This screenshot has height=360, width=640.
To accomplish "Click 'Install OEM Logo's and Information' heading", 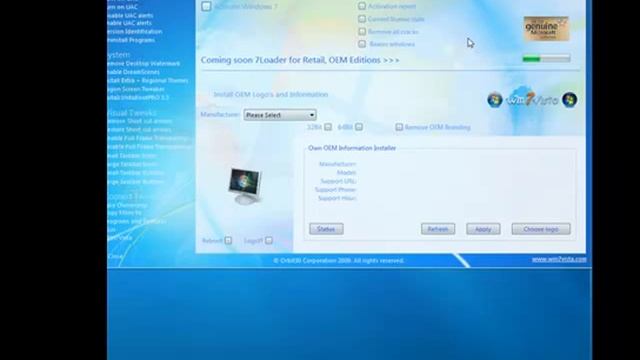I will pyautogui.click(x=271, y=94).
